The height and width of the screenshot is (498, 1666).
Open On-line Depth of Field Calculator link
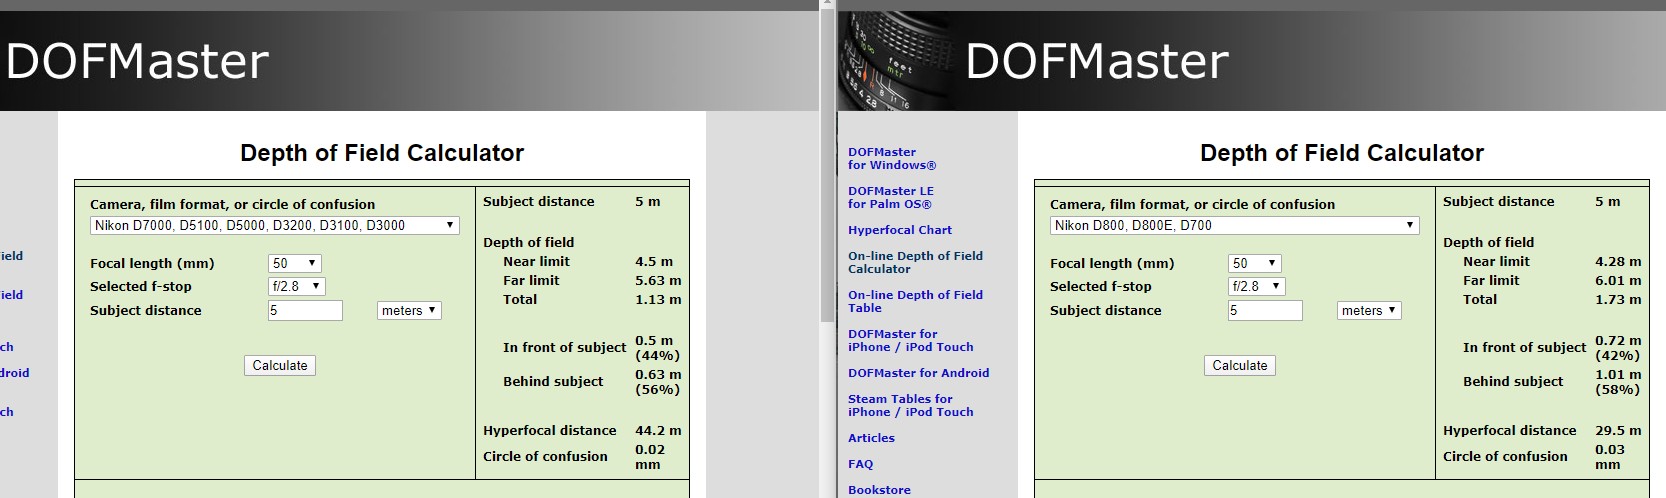915,263
